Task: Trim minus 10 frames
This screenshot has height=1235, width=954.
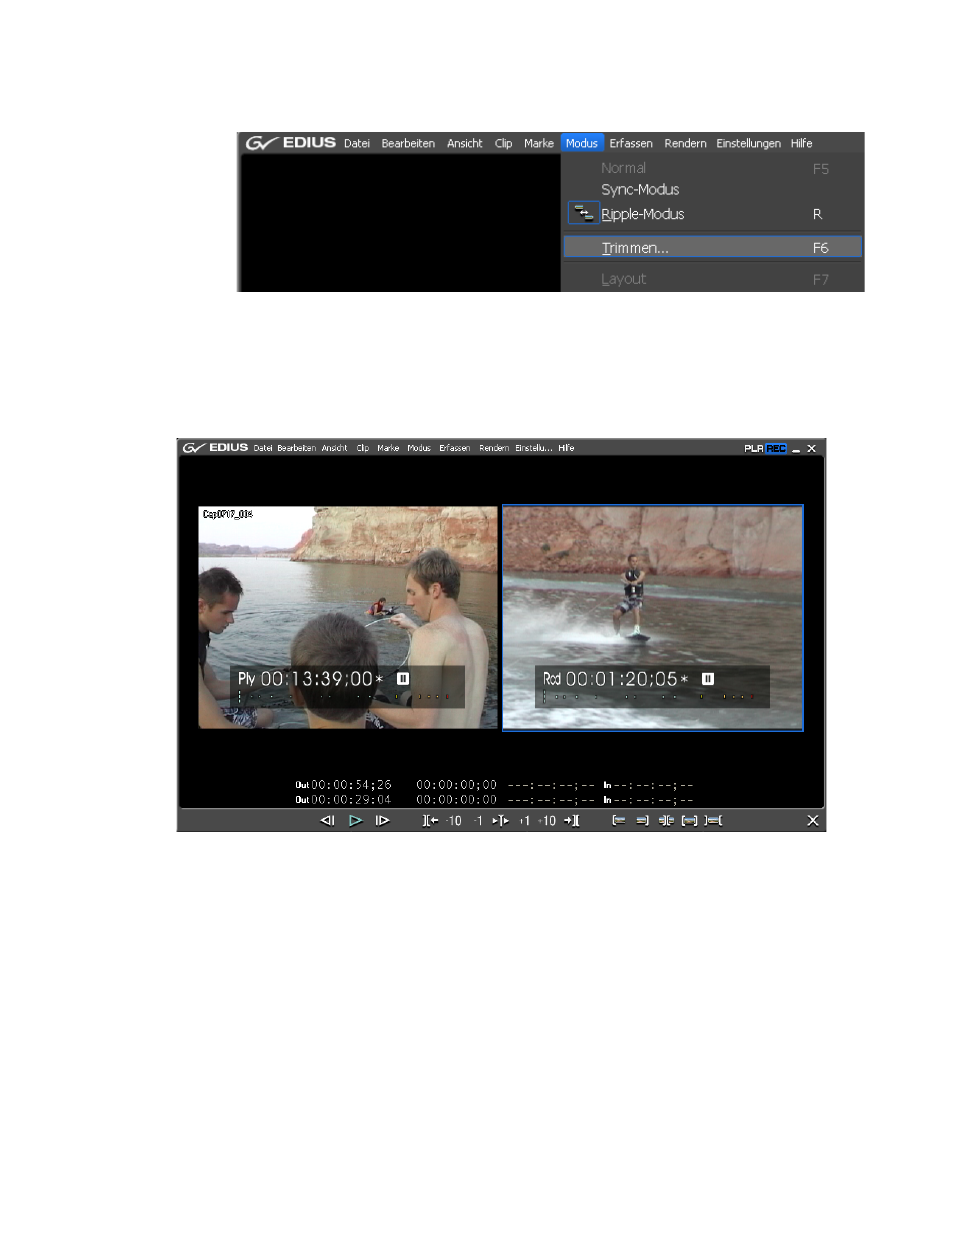Action: pos(454,821)
